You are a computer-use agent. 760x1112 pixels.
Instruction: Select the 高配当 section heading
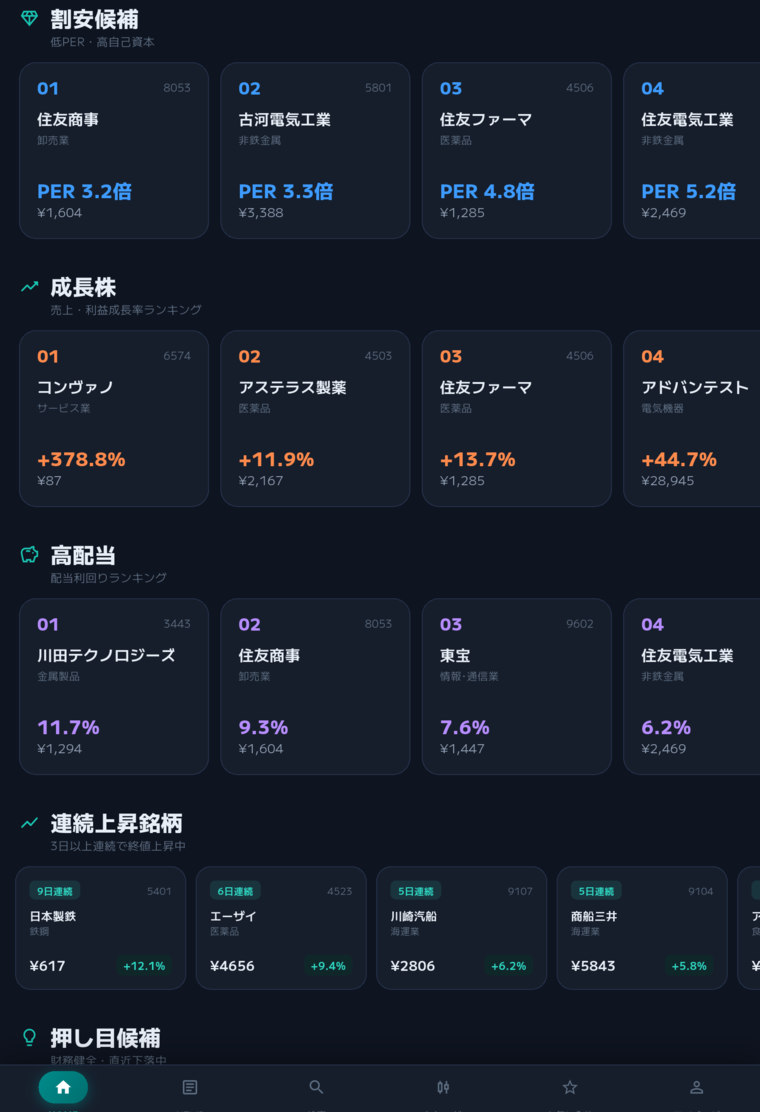(83, 555)
